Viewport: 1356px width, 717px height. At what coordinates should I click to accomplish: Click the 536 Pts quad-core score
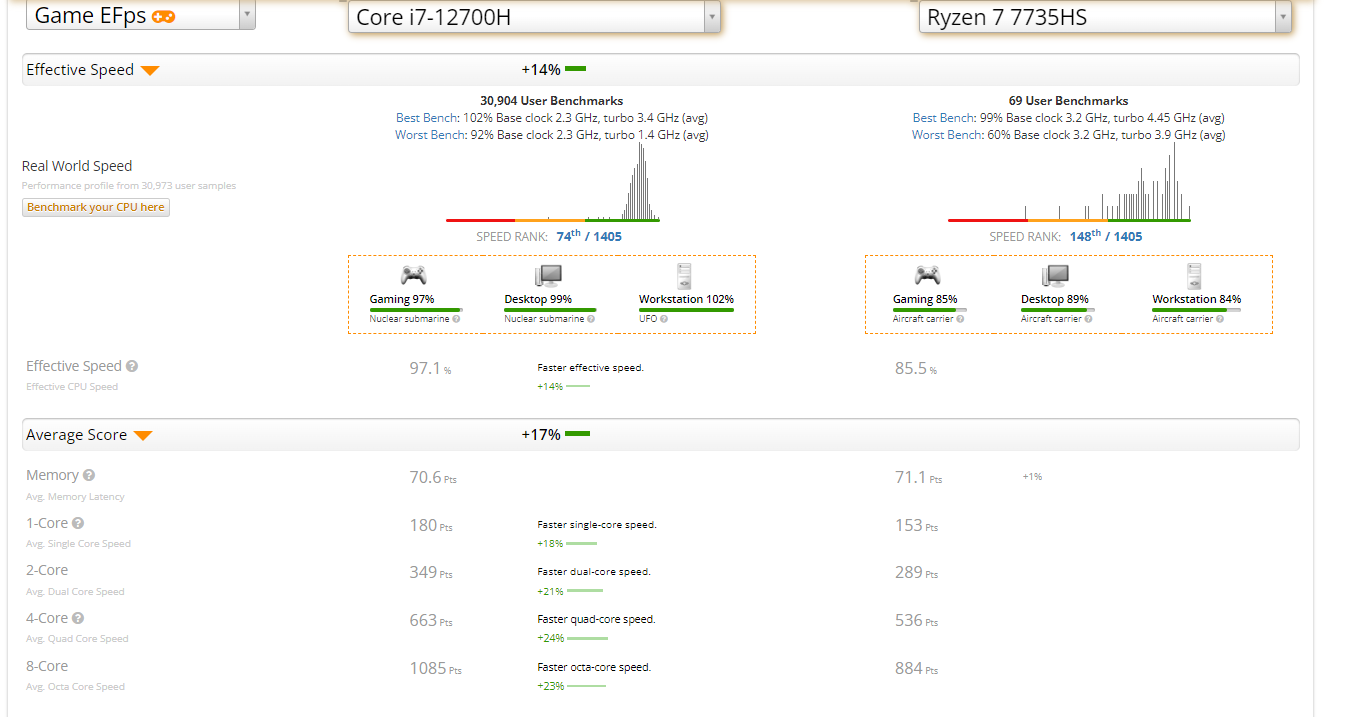[x=916, y=621]
